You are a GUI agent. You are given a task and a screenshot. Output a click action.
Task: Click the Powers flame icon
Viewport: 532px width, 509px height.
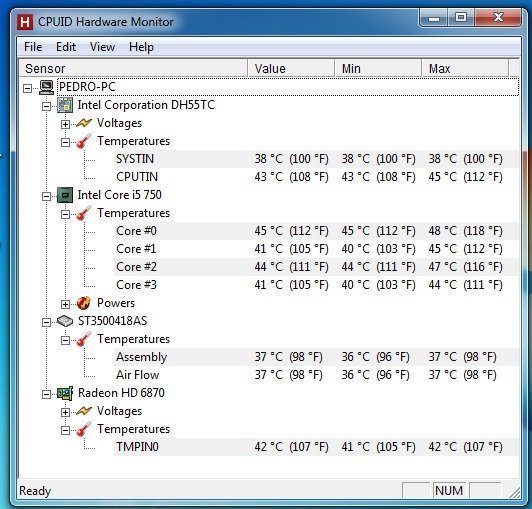coord(84,303)
